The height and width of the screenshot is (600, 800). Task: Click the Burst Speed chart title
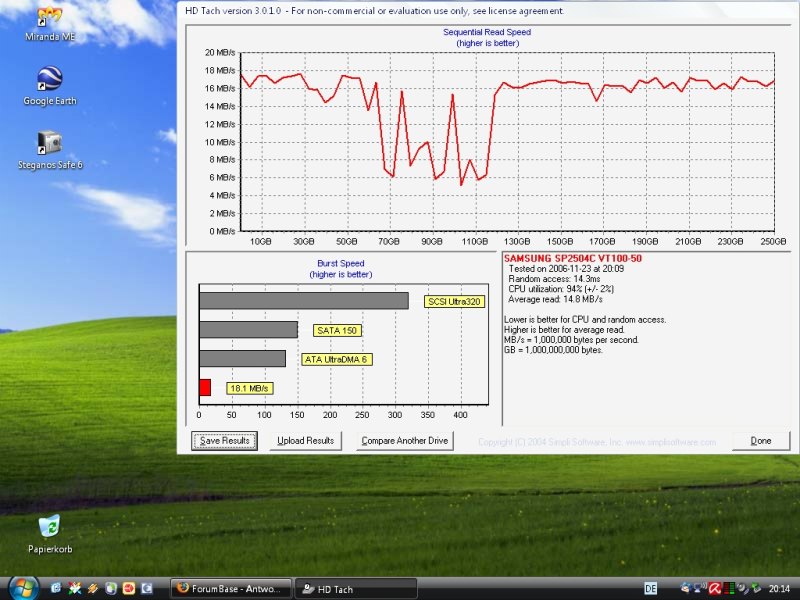click(340, 263)
